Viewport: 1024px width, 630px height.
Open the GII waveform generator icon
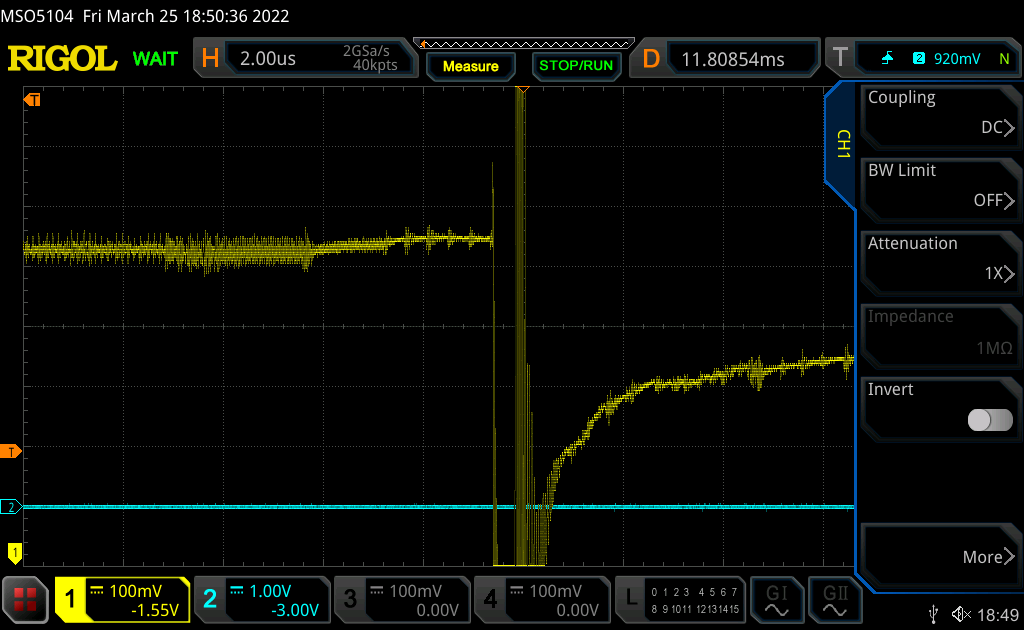click(832, 599)
